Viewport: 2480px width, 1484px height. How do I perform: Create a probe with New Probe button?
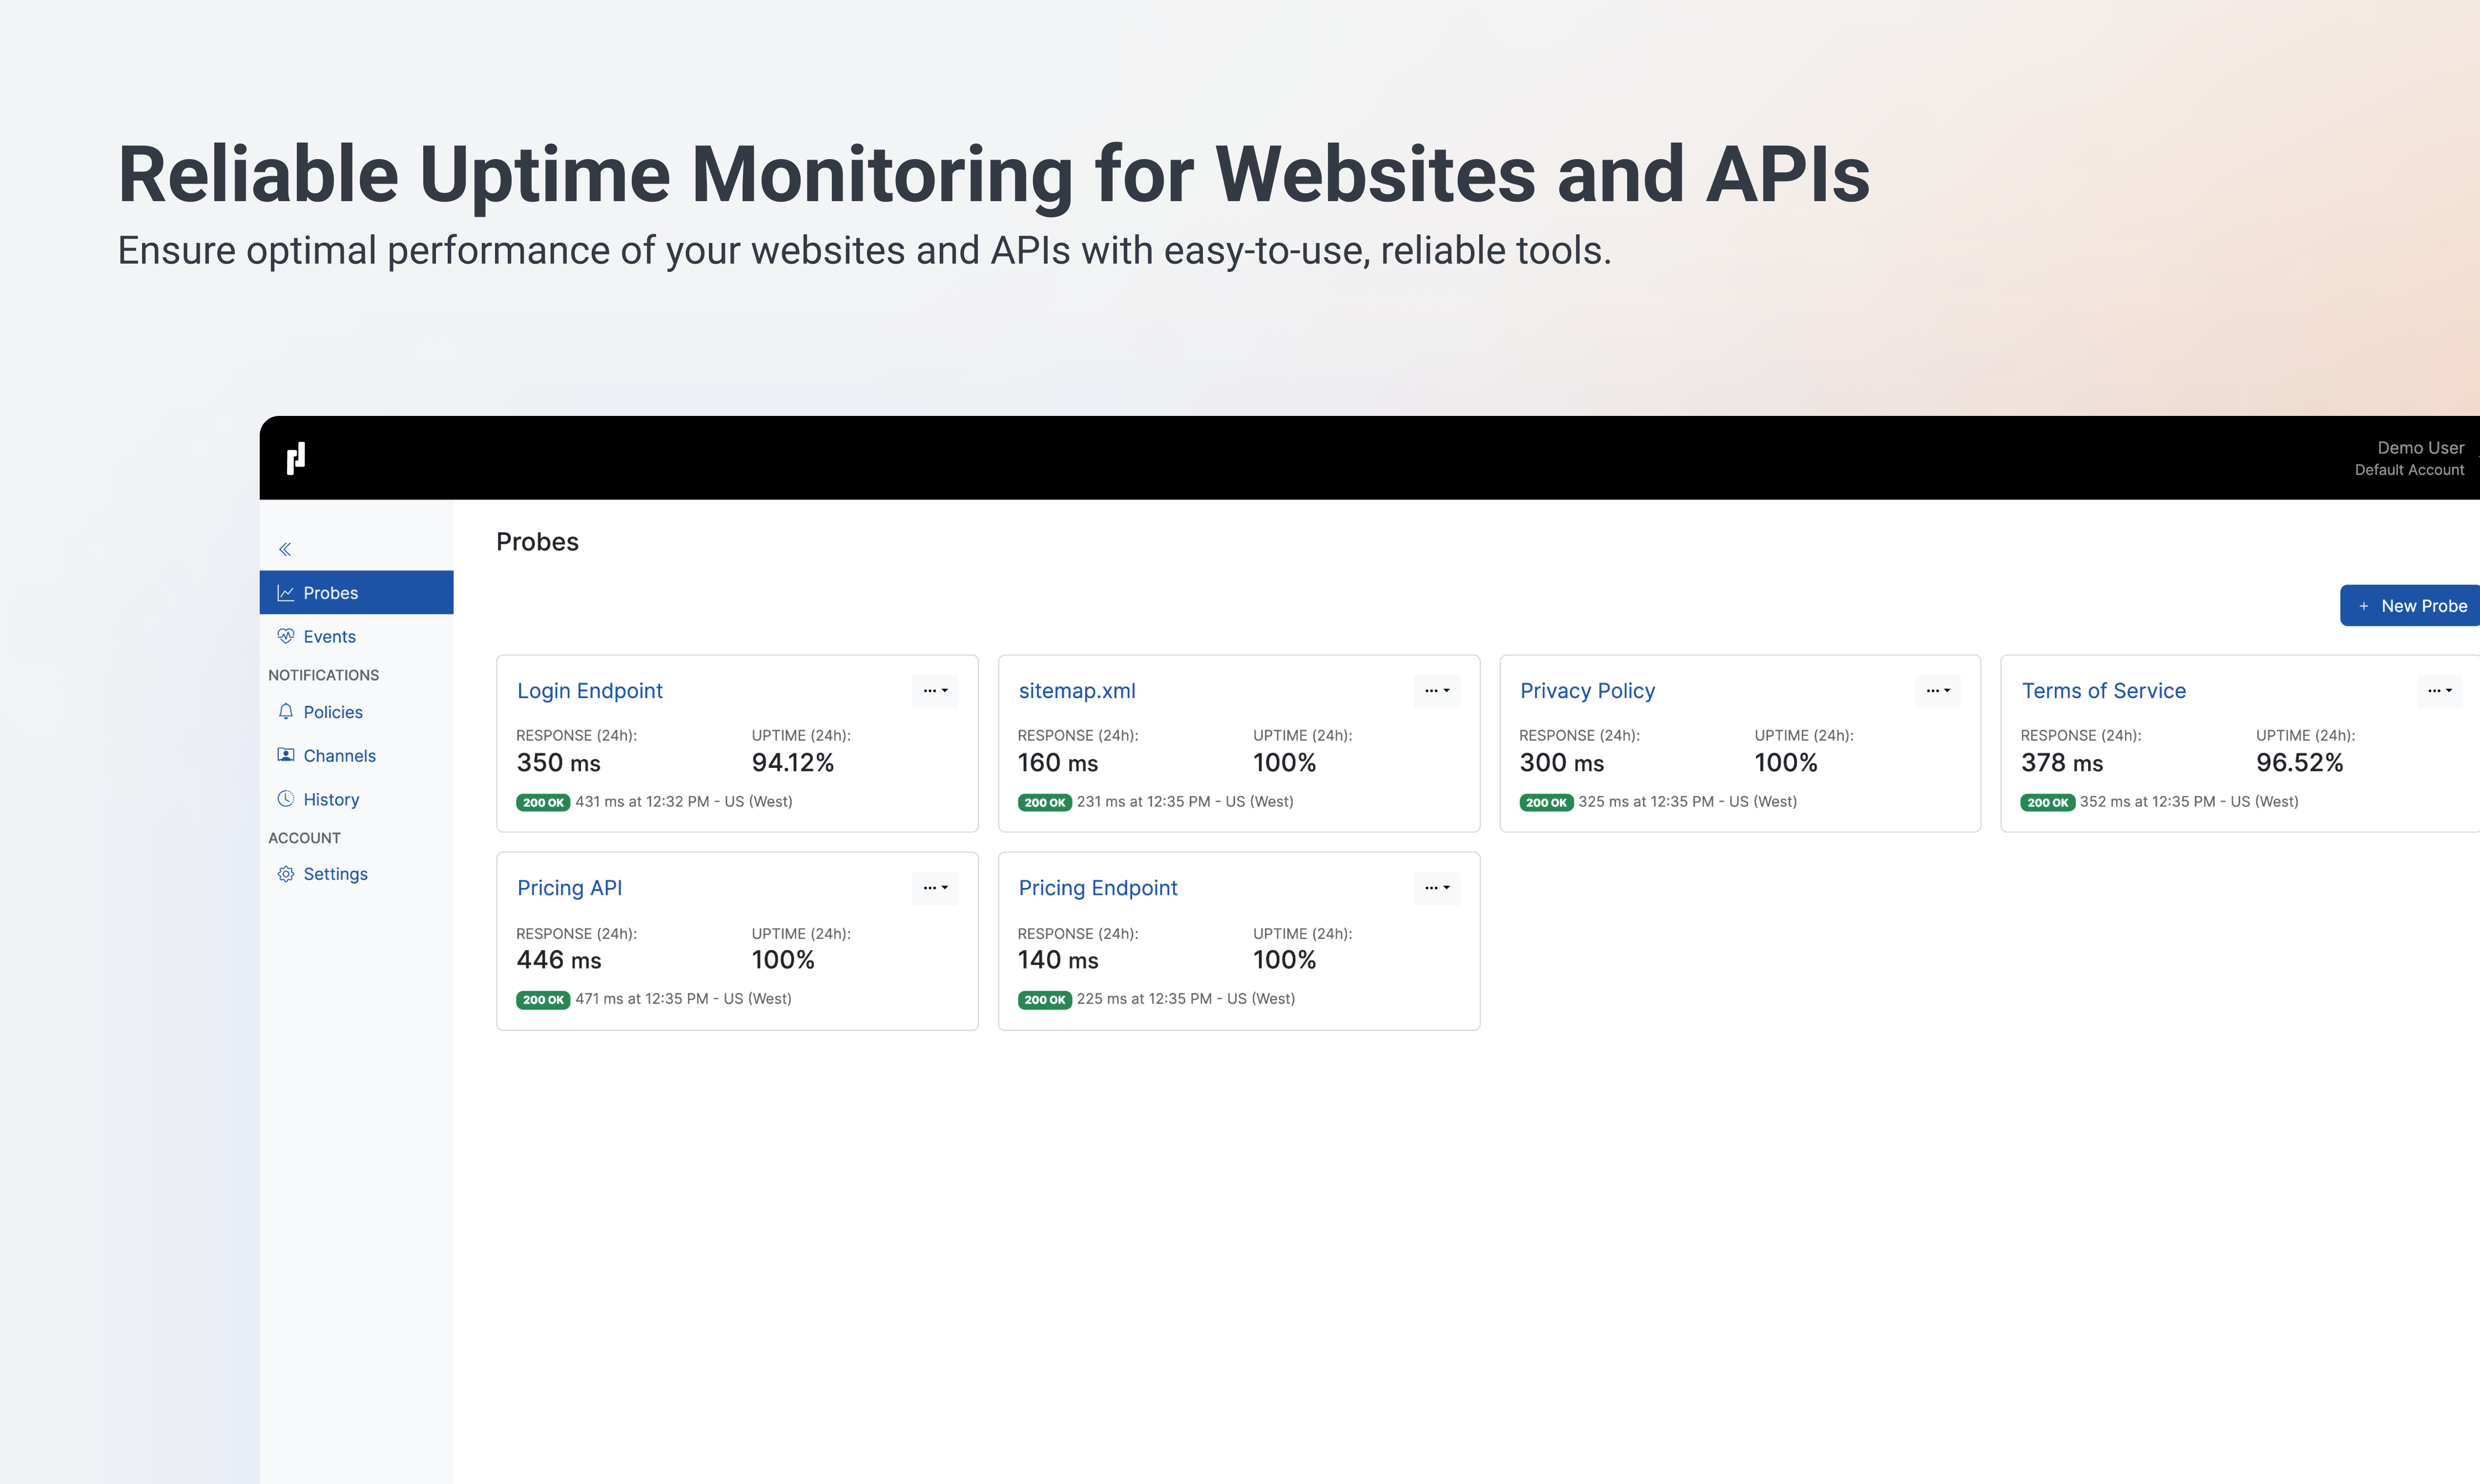click(x=2411, y=606)
